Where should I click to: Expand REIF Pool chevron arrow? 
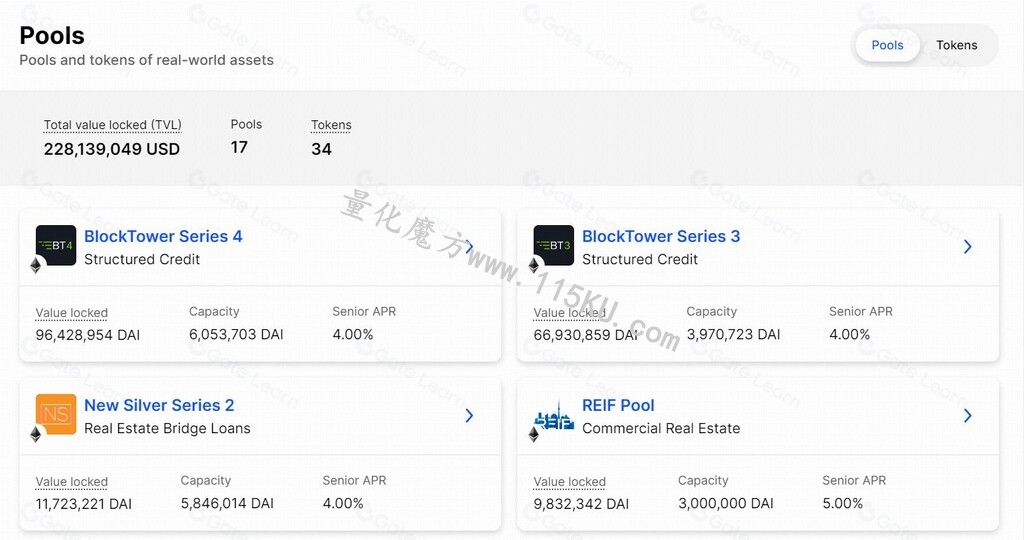[967, 416]
